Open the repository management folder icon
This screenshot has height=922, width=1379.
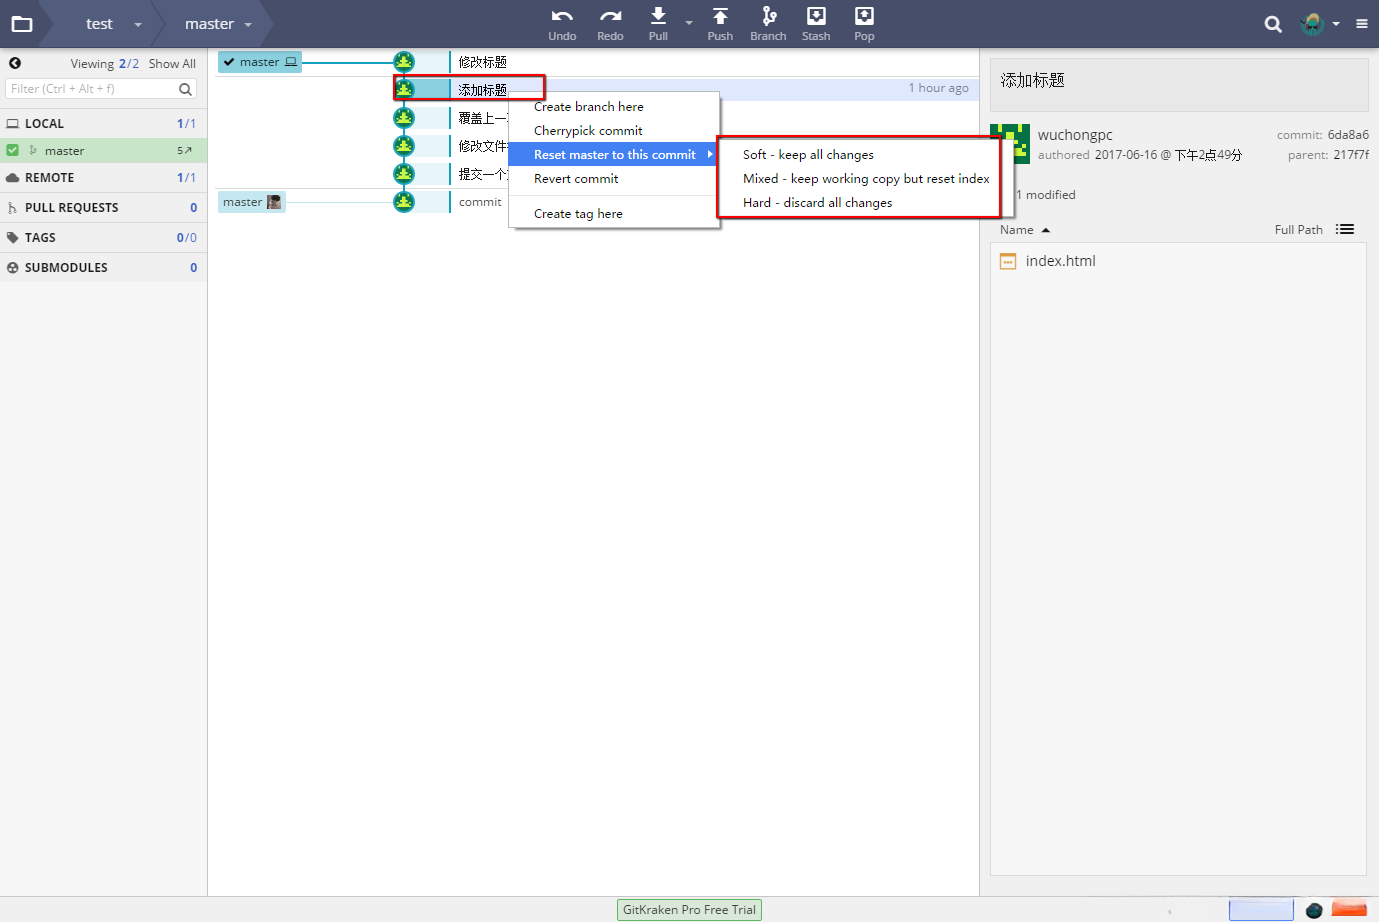coord(21,24)
